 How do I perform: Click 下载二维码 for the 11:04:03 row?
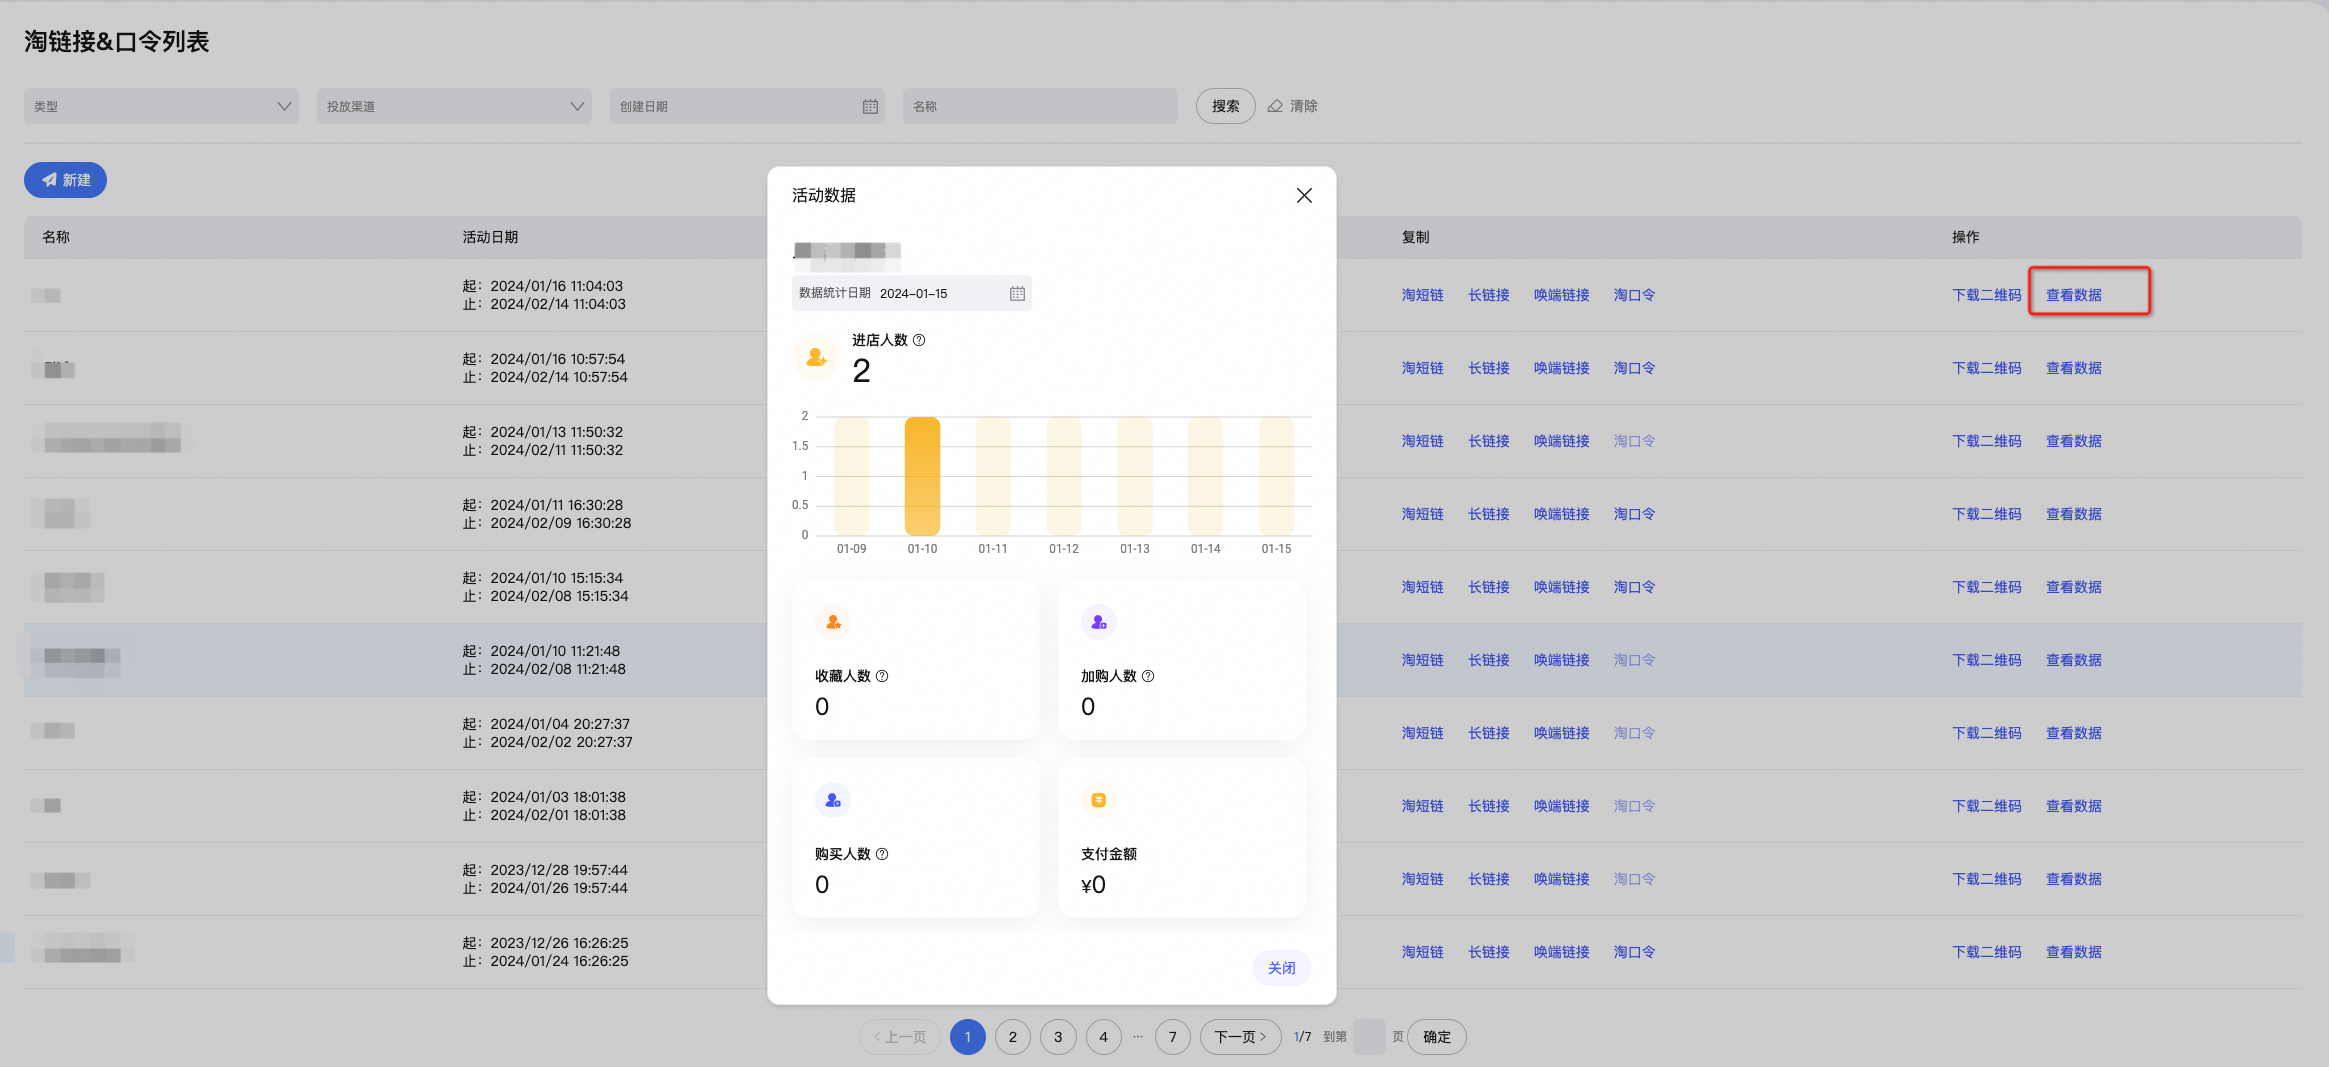point(1986,295)
